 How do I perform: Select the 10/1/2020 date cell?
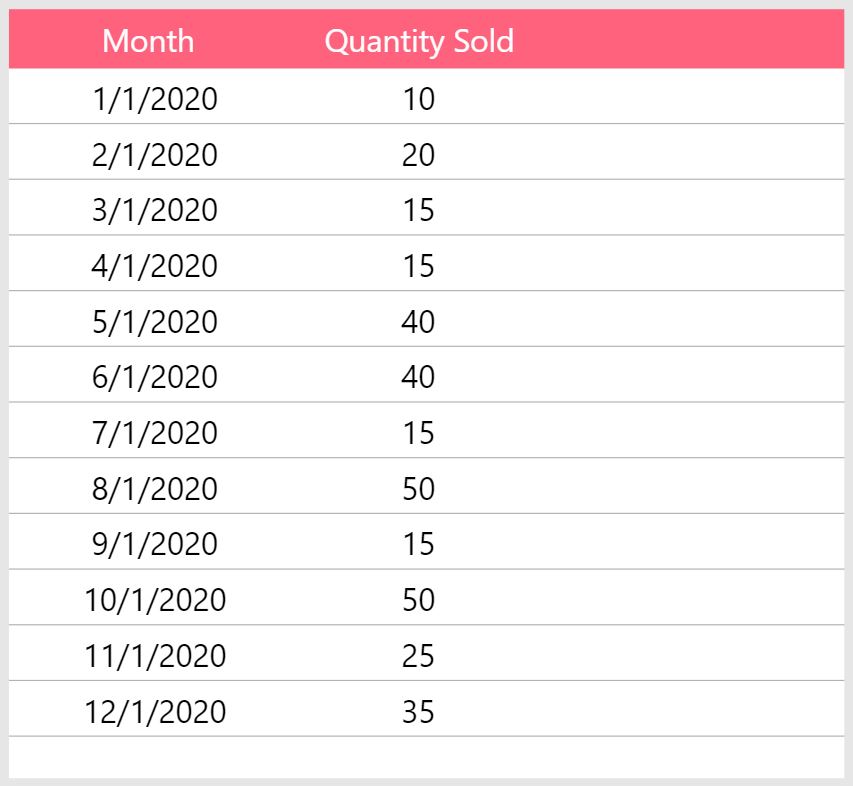(x=155, y=600)
